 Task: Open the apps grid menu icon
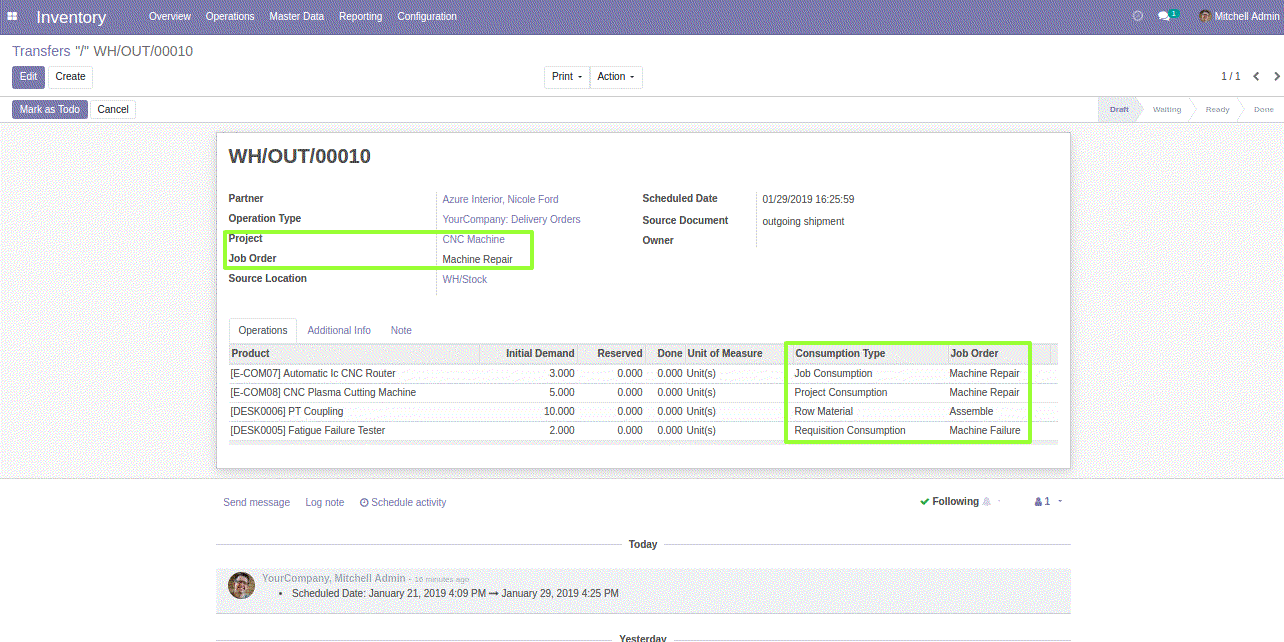12,16
